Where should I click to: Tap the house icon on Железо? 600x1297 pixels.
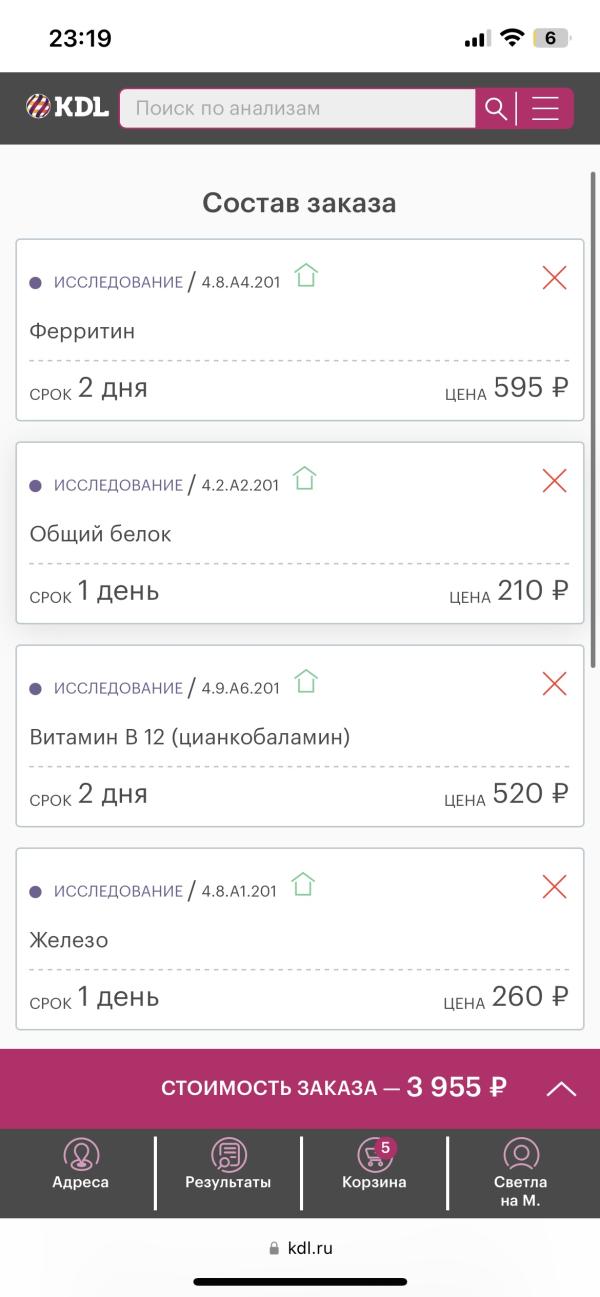point(303,884)
